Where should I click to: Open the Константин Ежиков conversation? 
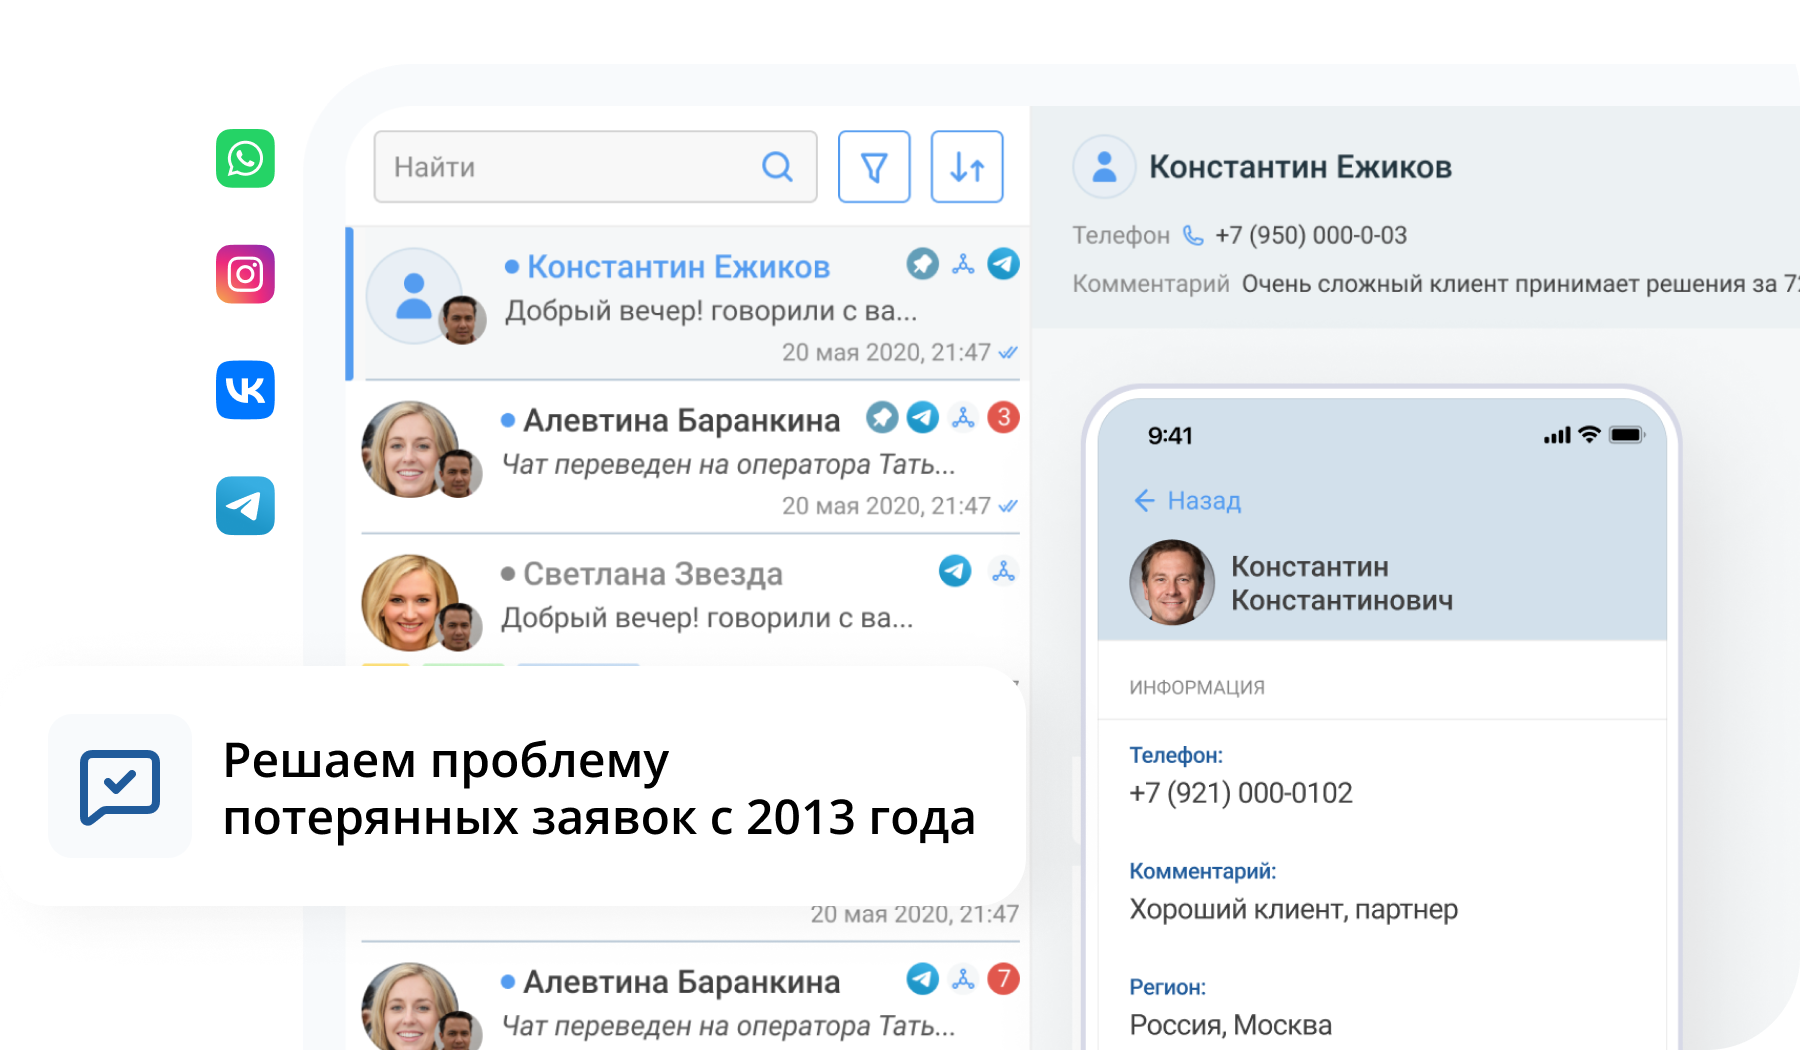pyautogui.click(x=678, y=267)
